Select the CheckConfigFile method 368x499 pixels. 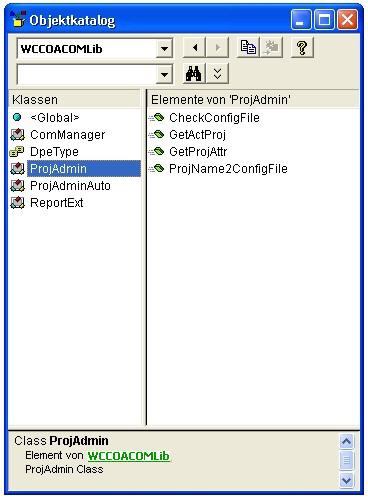pyautogui.click(x=214, y=118)
